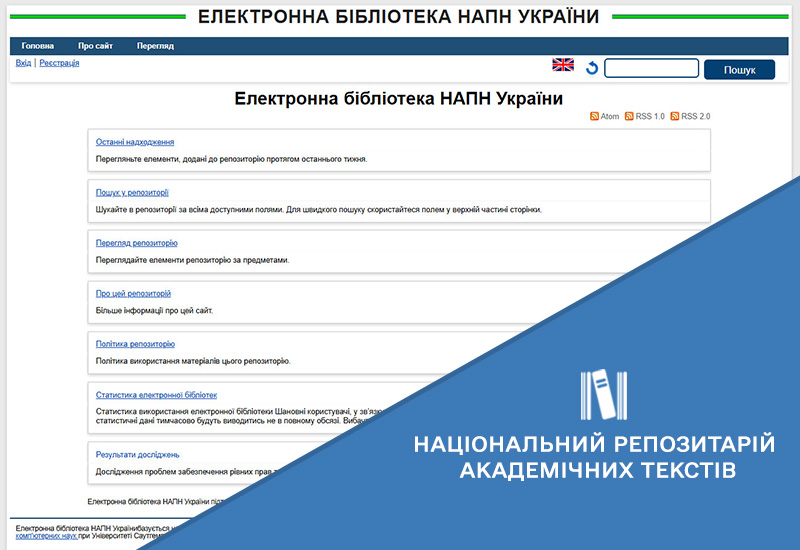800x550 pixels.
Task: Click the Пошук search button
Action: pos(739,70)
